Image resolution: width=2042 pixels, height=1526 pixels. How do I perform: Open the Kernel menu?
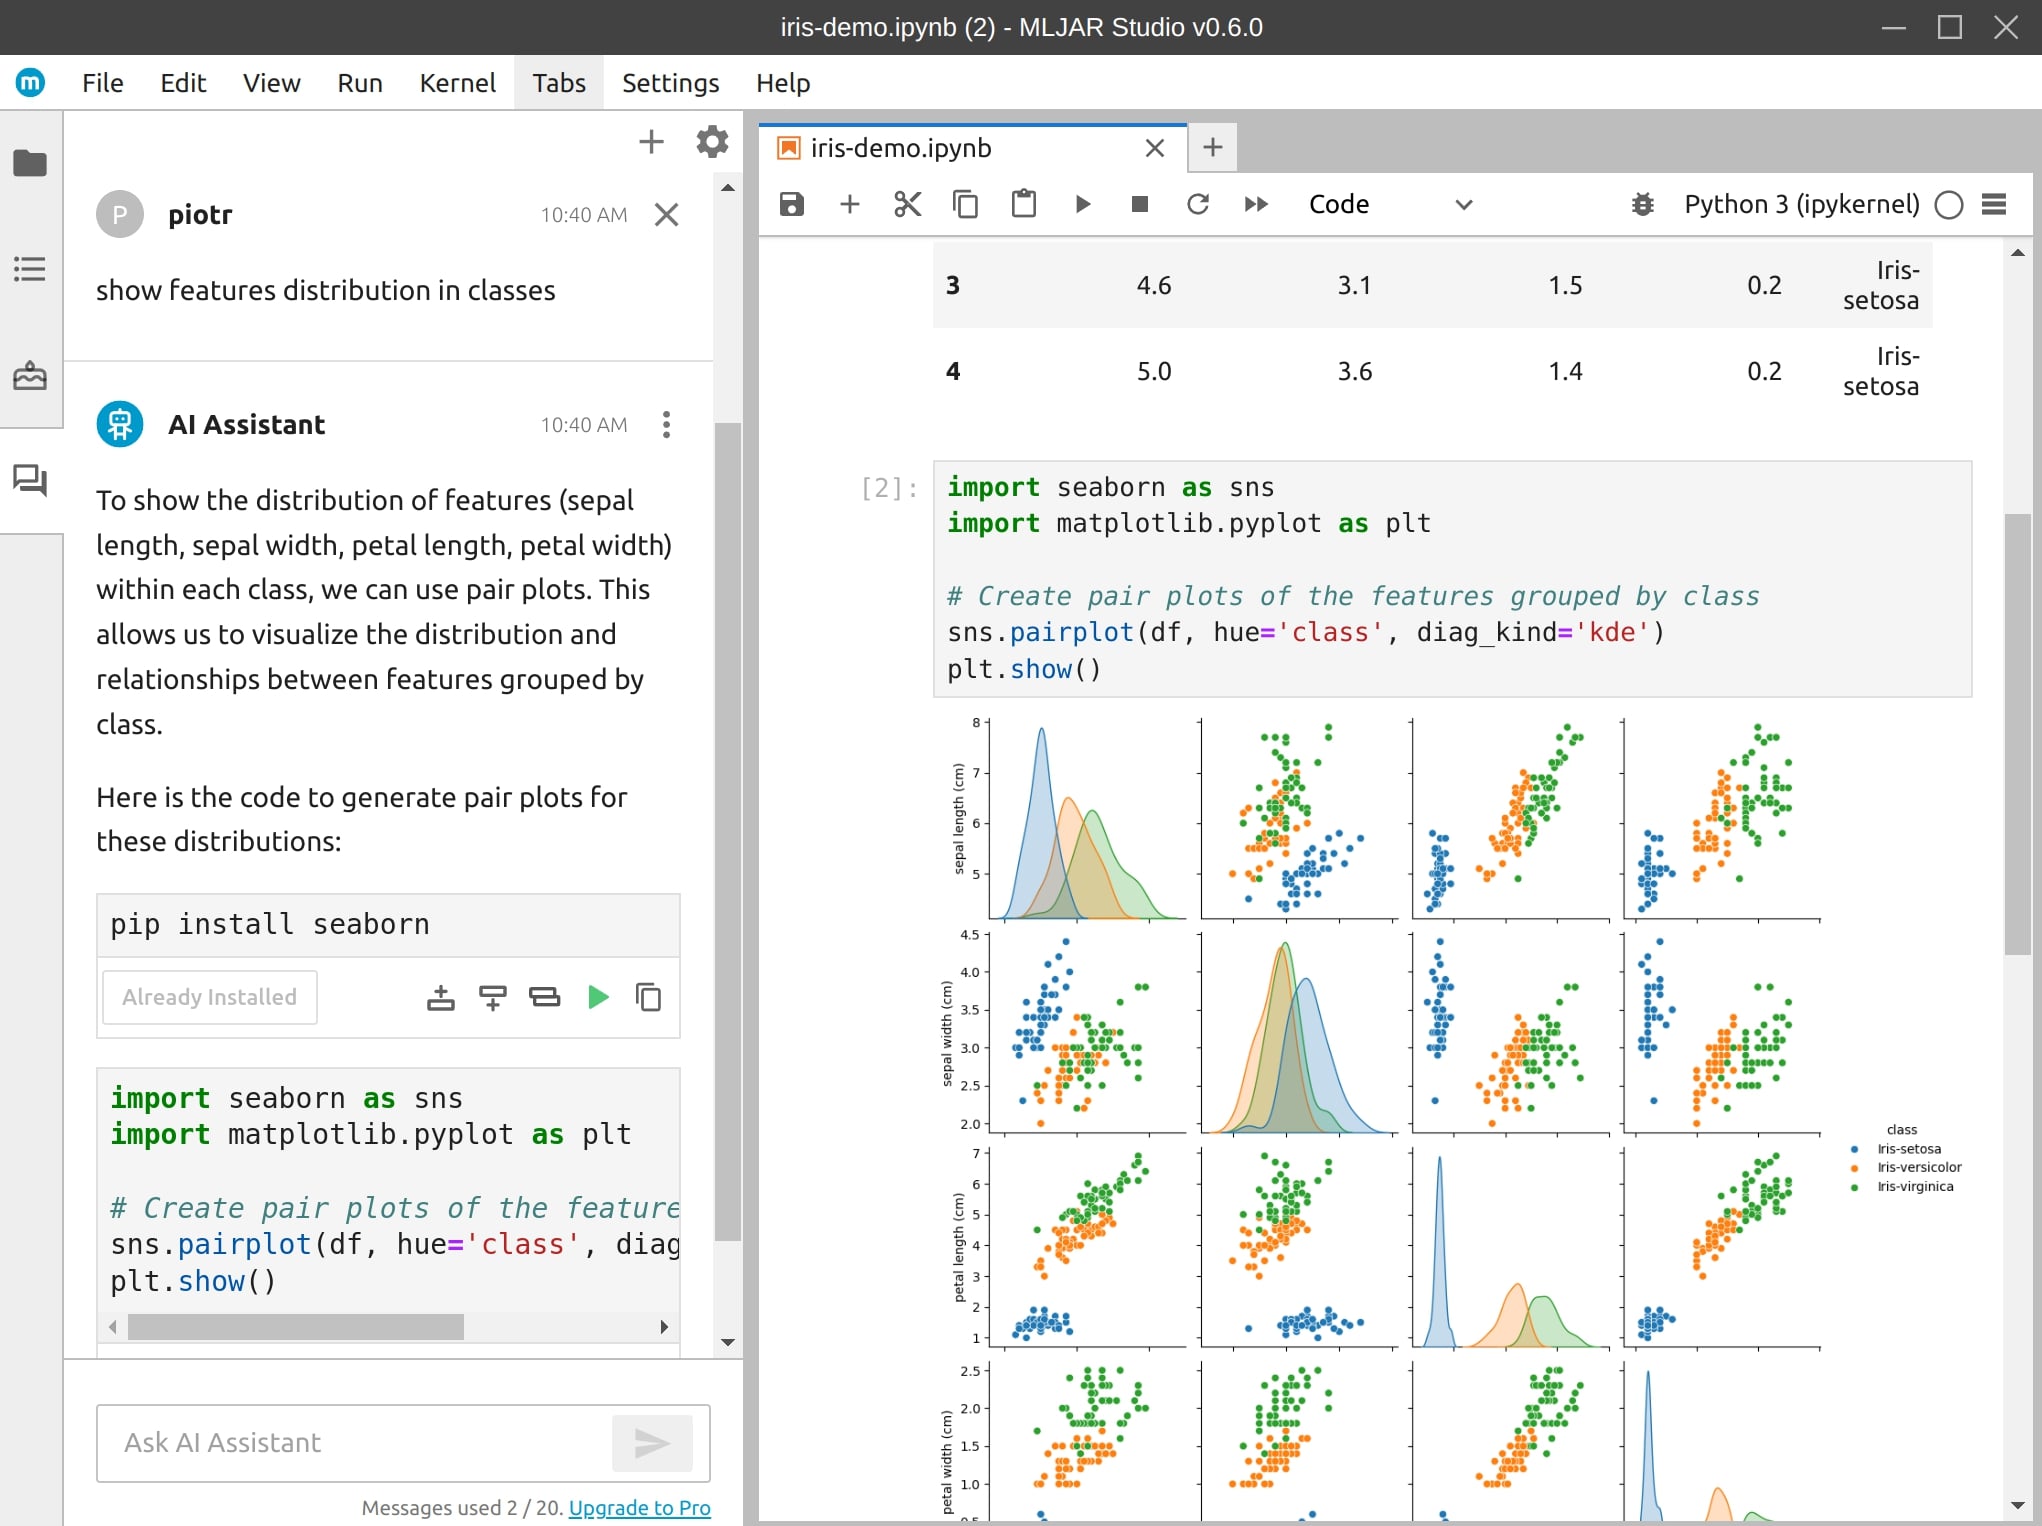tap(455, 83)
